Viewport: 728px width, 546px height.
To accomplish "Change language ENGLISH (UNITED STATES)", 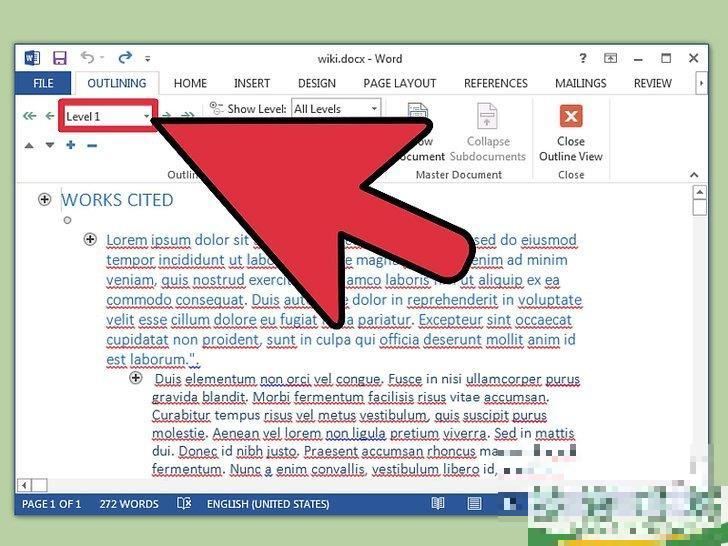I will click(268, 504).
